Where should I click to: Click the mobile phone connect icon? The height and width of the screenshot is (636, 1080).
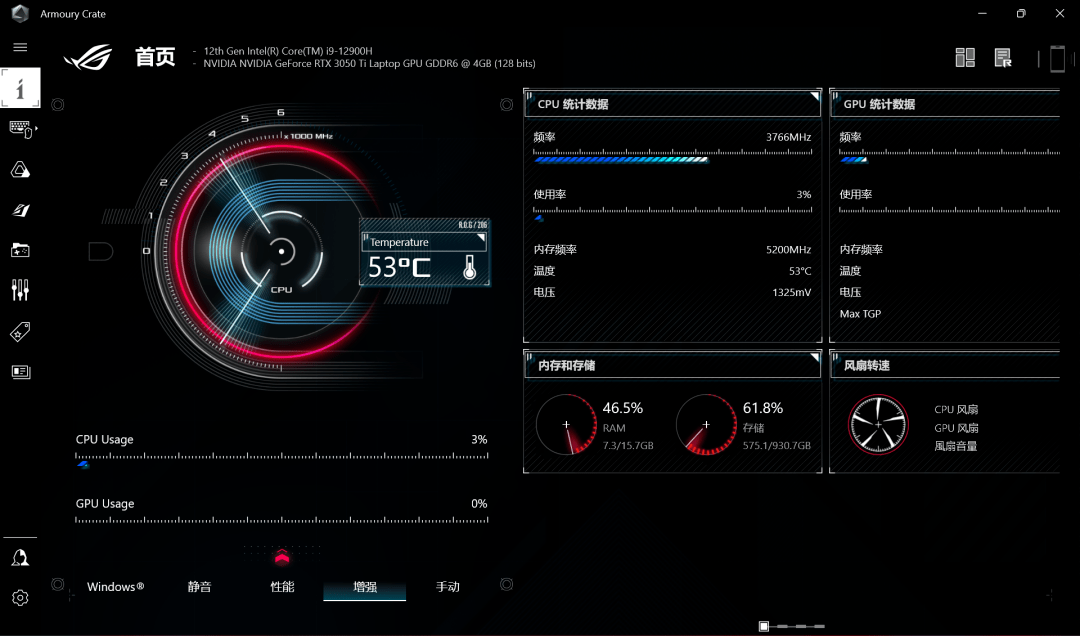1057,59
